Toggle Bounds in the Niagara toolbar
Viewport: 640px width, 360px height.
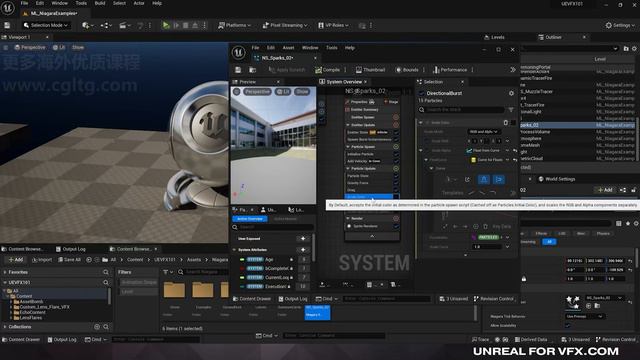click(407, 70)
